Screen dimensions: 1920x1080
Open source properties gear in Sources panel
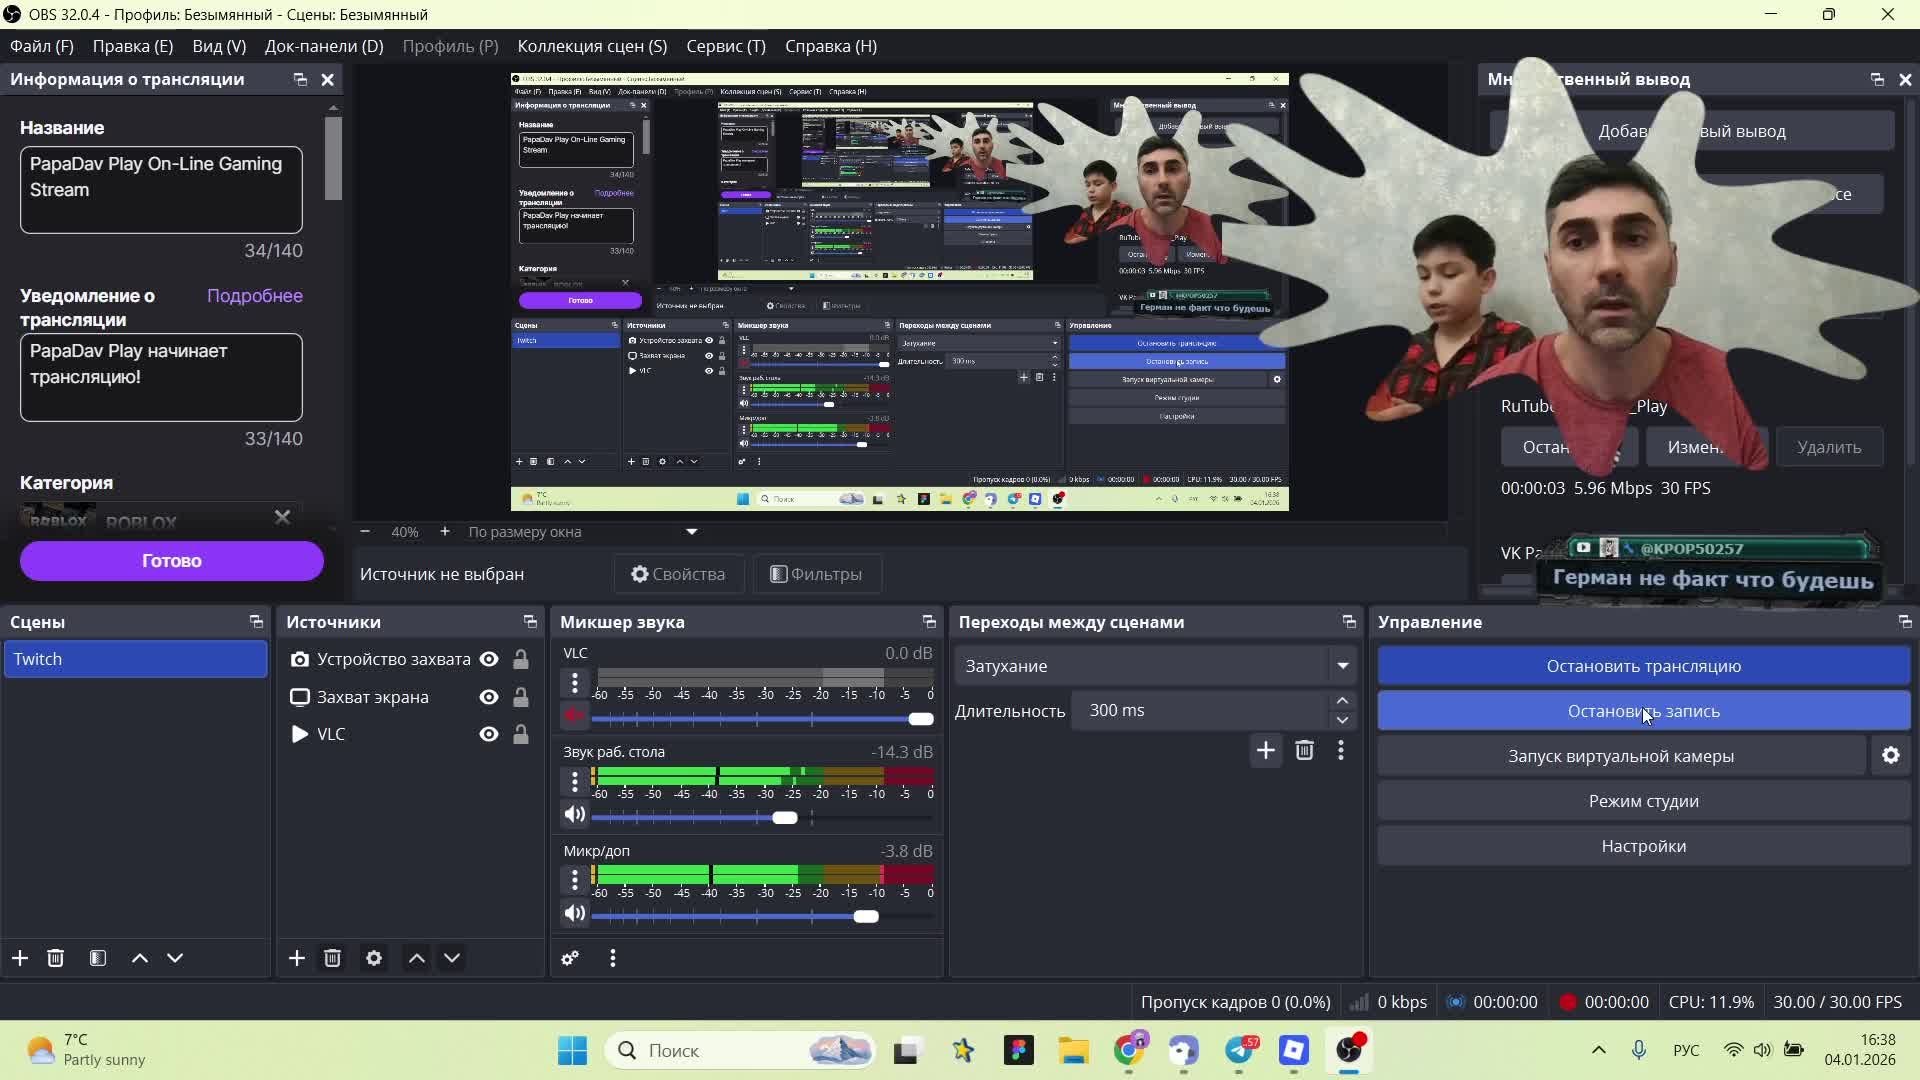tap(374, 958)
